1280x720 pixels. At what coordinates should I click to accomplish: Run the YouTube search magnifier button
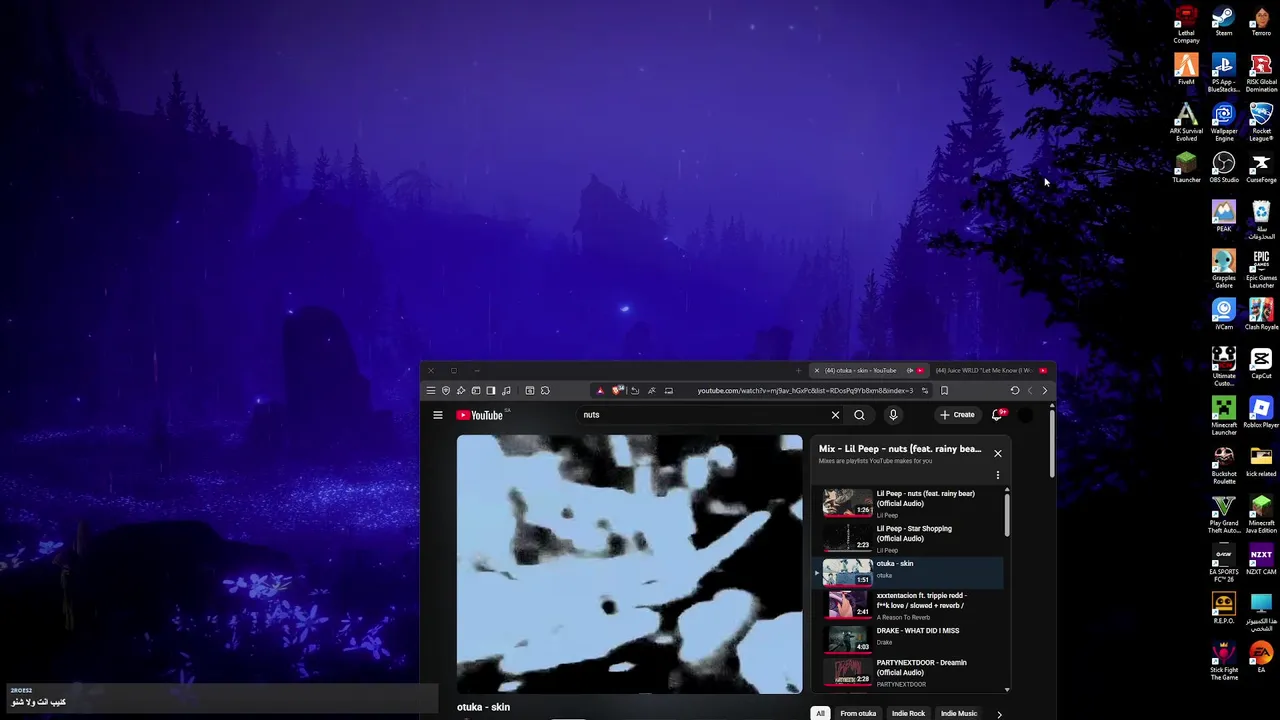(859, 415)
